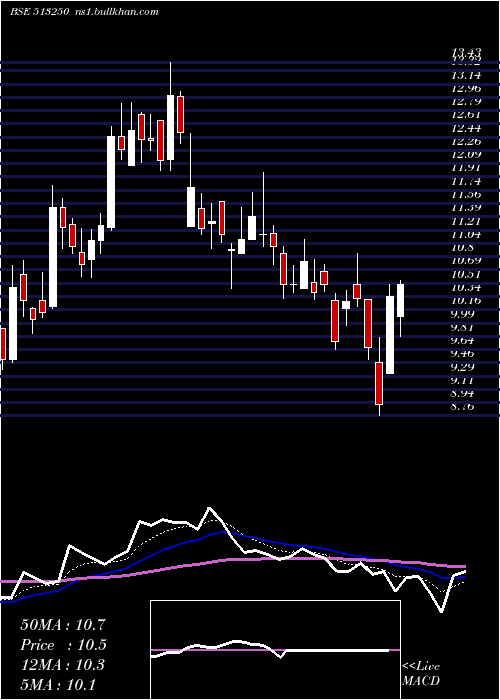Click the 11.39 price axis label
This screenshot has width=500, height=700.
(466, 208)
